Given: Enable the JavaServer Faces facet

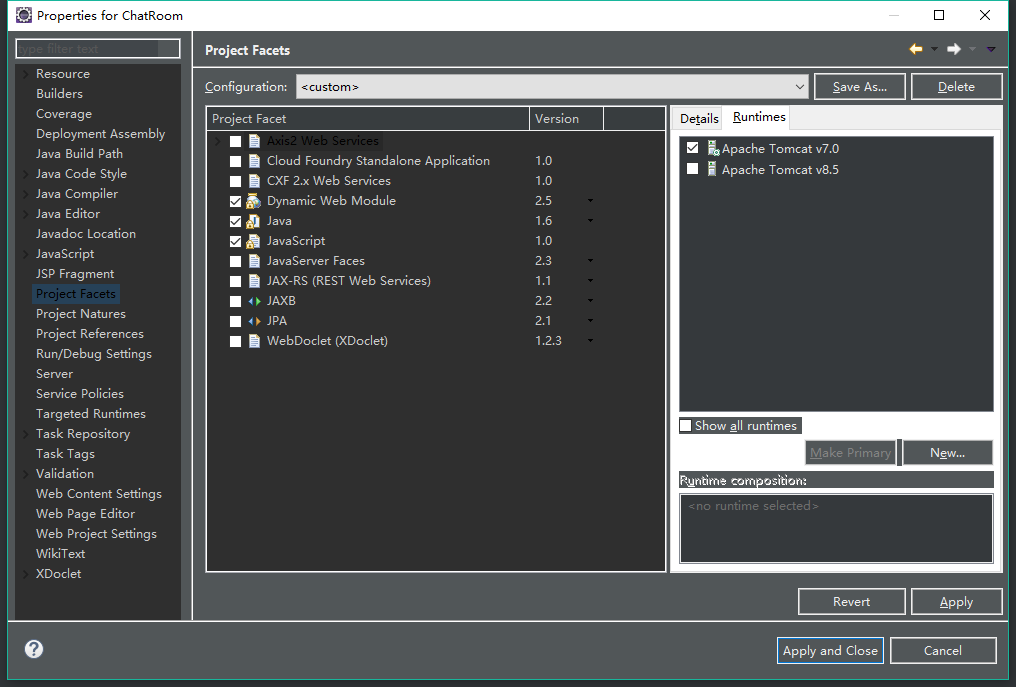Looking at the screenshot, I should coord(235,262).
